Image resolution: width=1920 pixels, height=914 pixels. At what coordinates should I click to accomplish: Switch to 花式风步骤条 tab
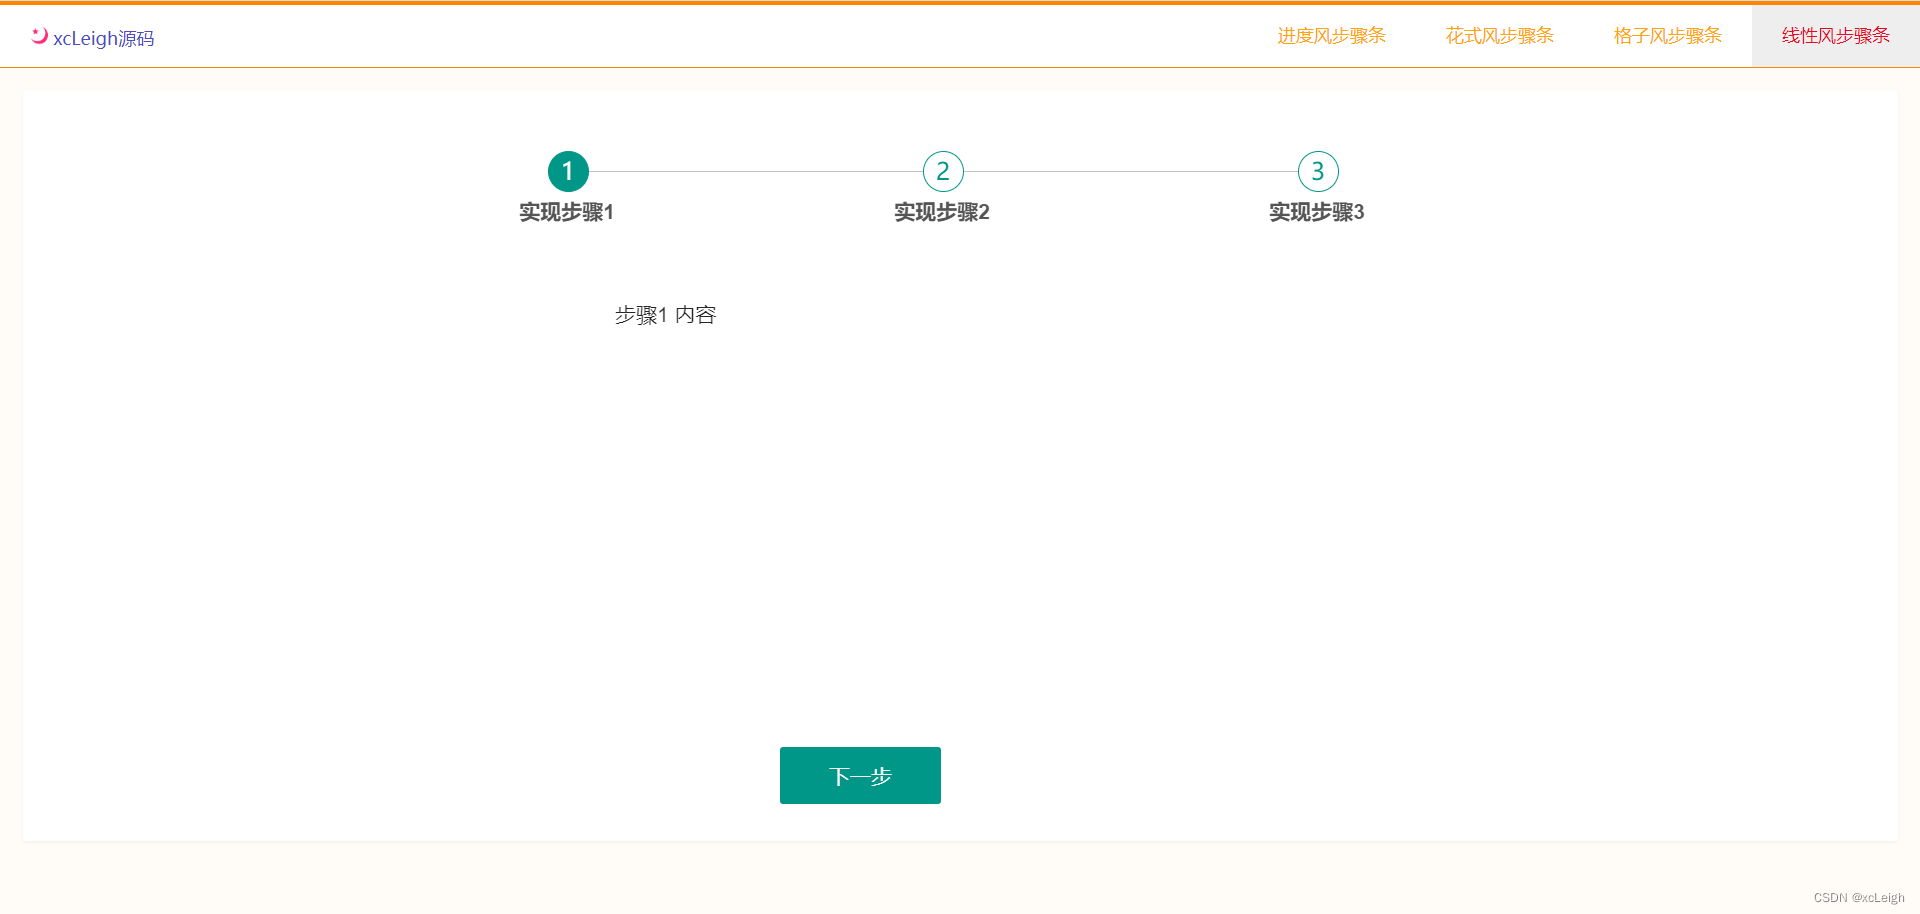click(1499, 36)
